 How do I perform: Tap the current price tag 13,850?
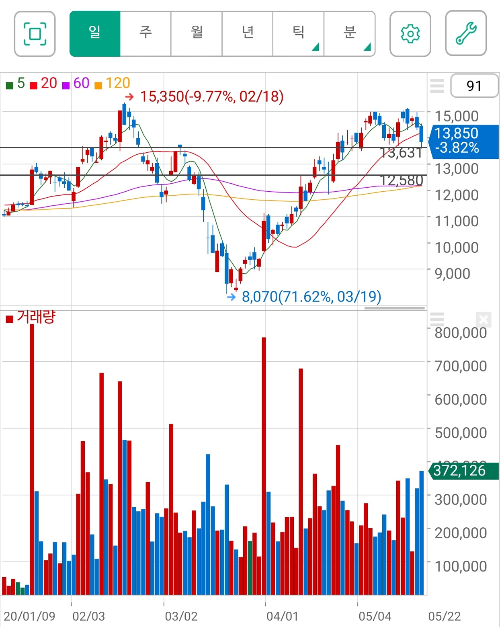pyautogui.click(x=463, y=140)
